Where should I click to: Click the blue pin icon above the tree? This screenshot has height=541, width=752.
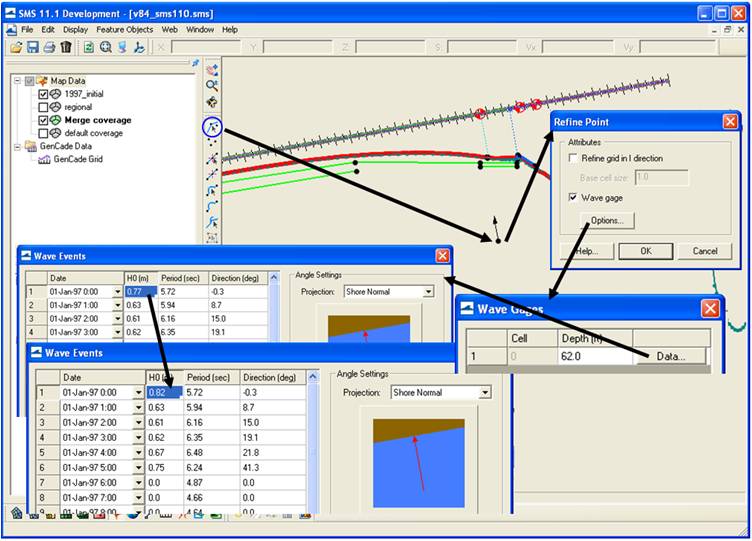[x=195, y=63]
